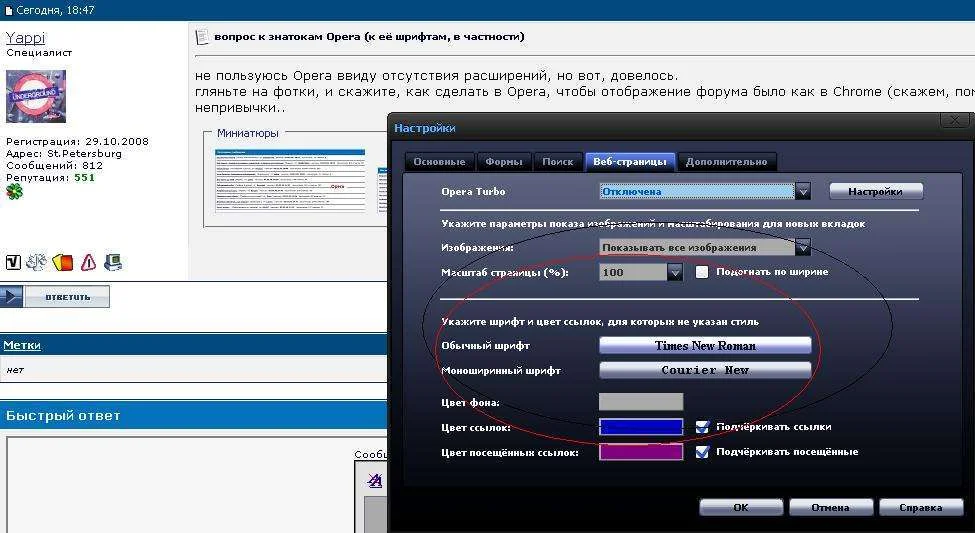975x533 pixels.
Task: Open the first attached thumbnail in Миниатюры
Action: (290, 180)
